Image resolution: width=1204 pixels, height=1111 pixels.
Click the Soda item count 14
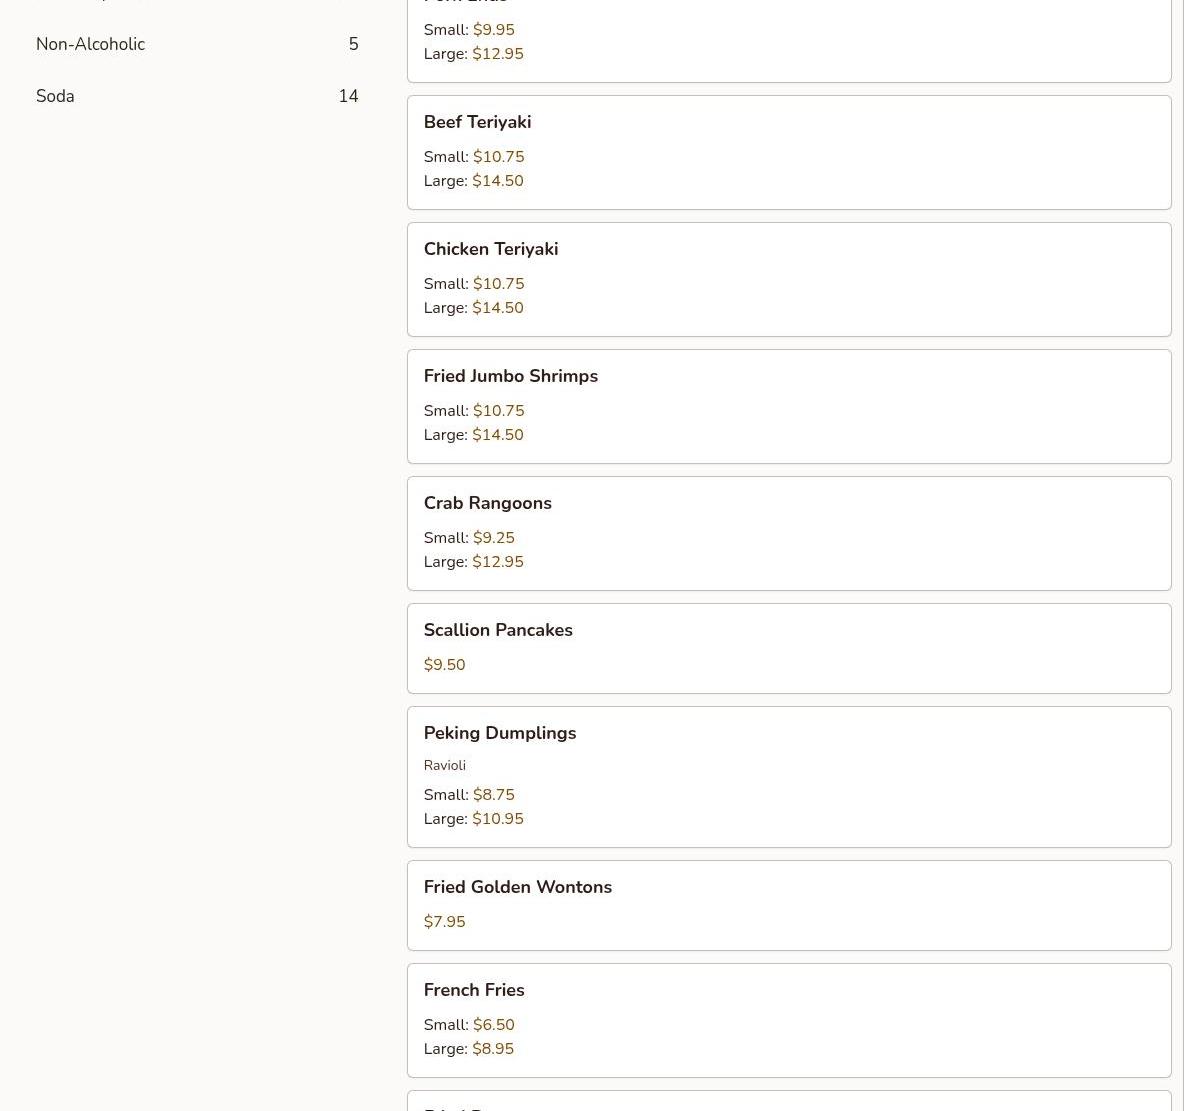(x=348, y=96)
